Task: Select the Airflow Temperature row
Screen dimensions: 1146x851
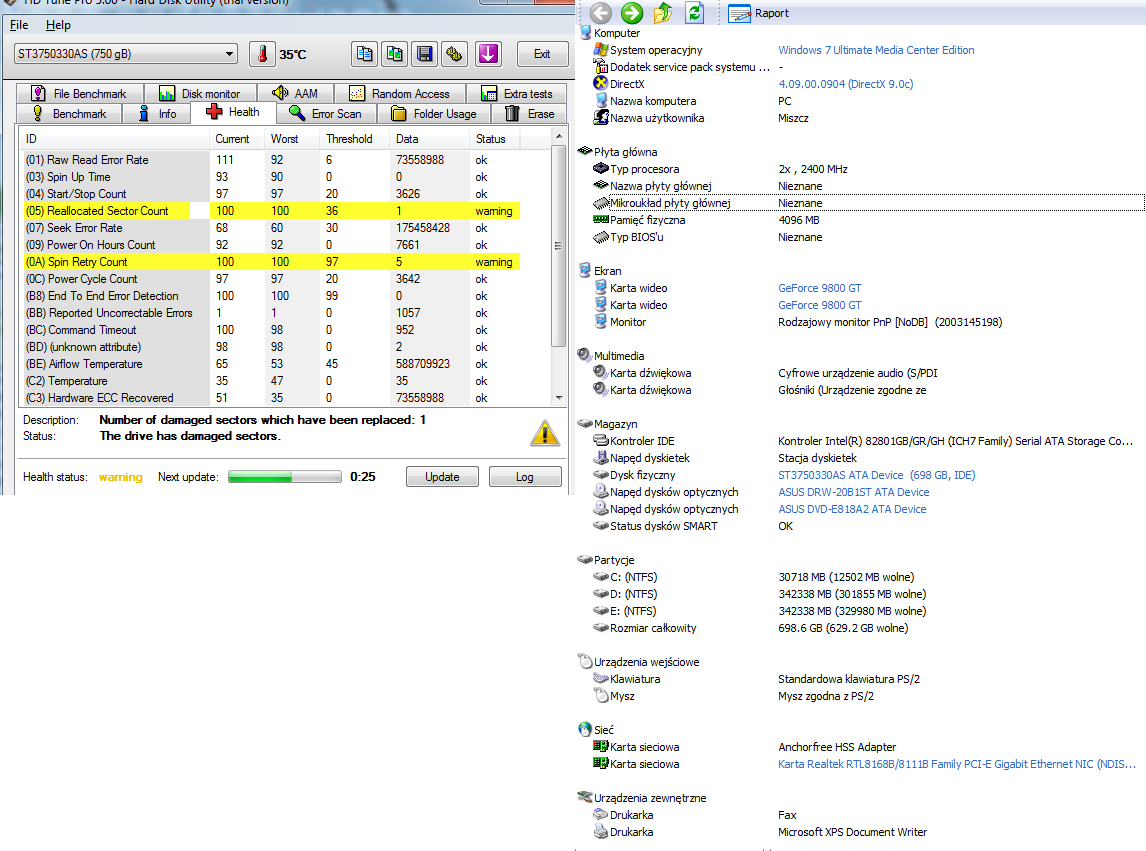Action: 271,364
